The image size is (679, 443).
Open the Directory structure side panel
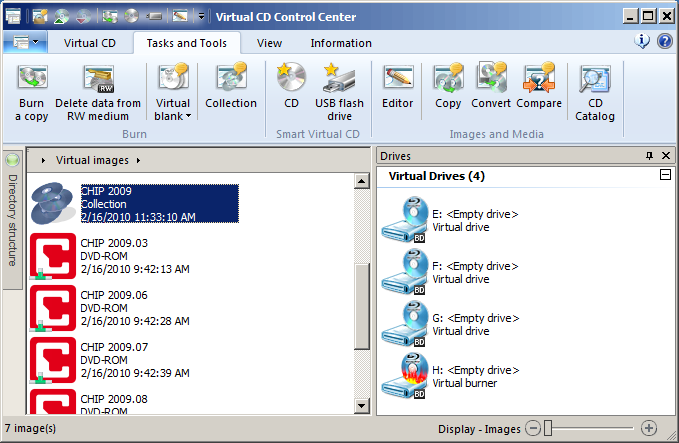tap(13, 220)
